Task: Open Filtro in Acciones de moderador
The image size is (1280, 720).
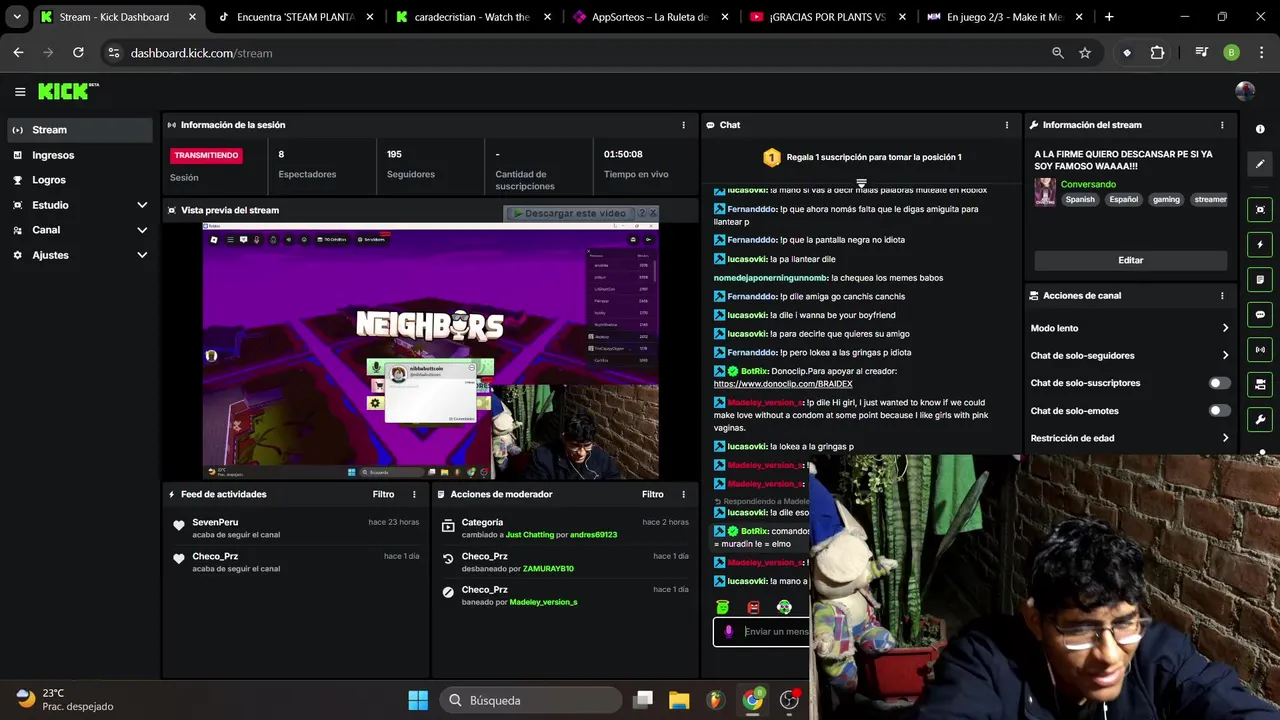Action: pyautogui.click(x=653, y=494)
